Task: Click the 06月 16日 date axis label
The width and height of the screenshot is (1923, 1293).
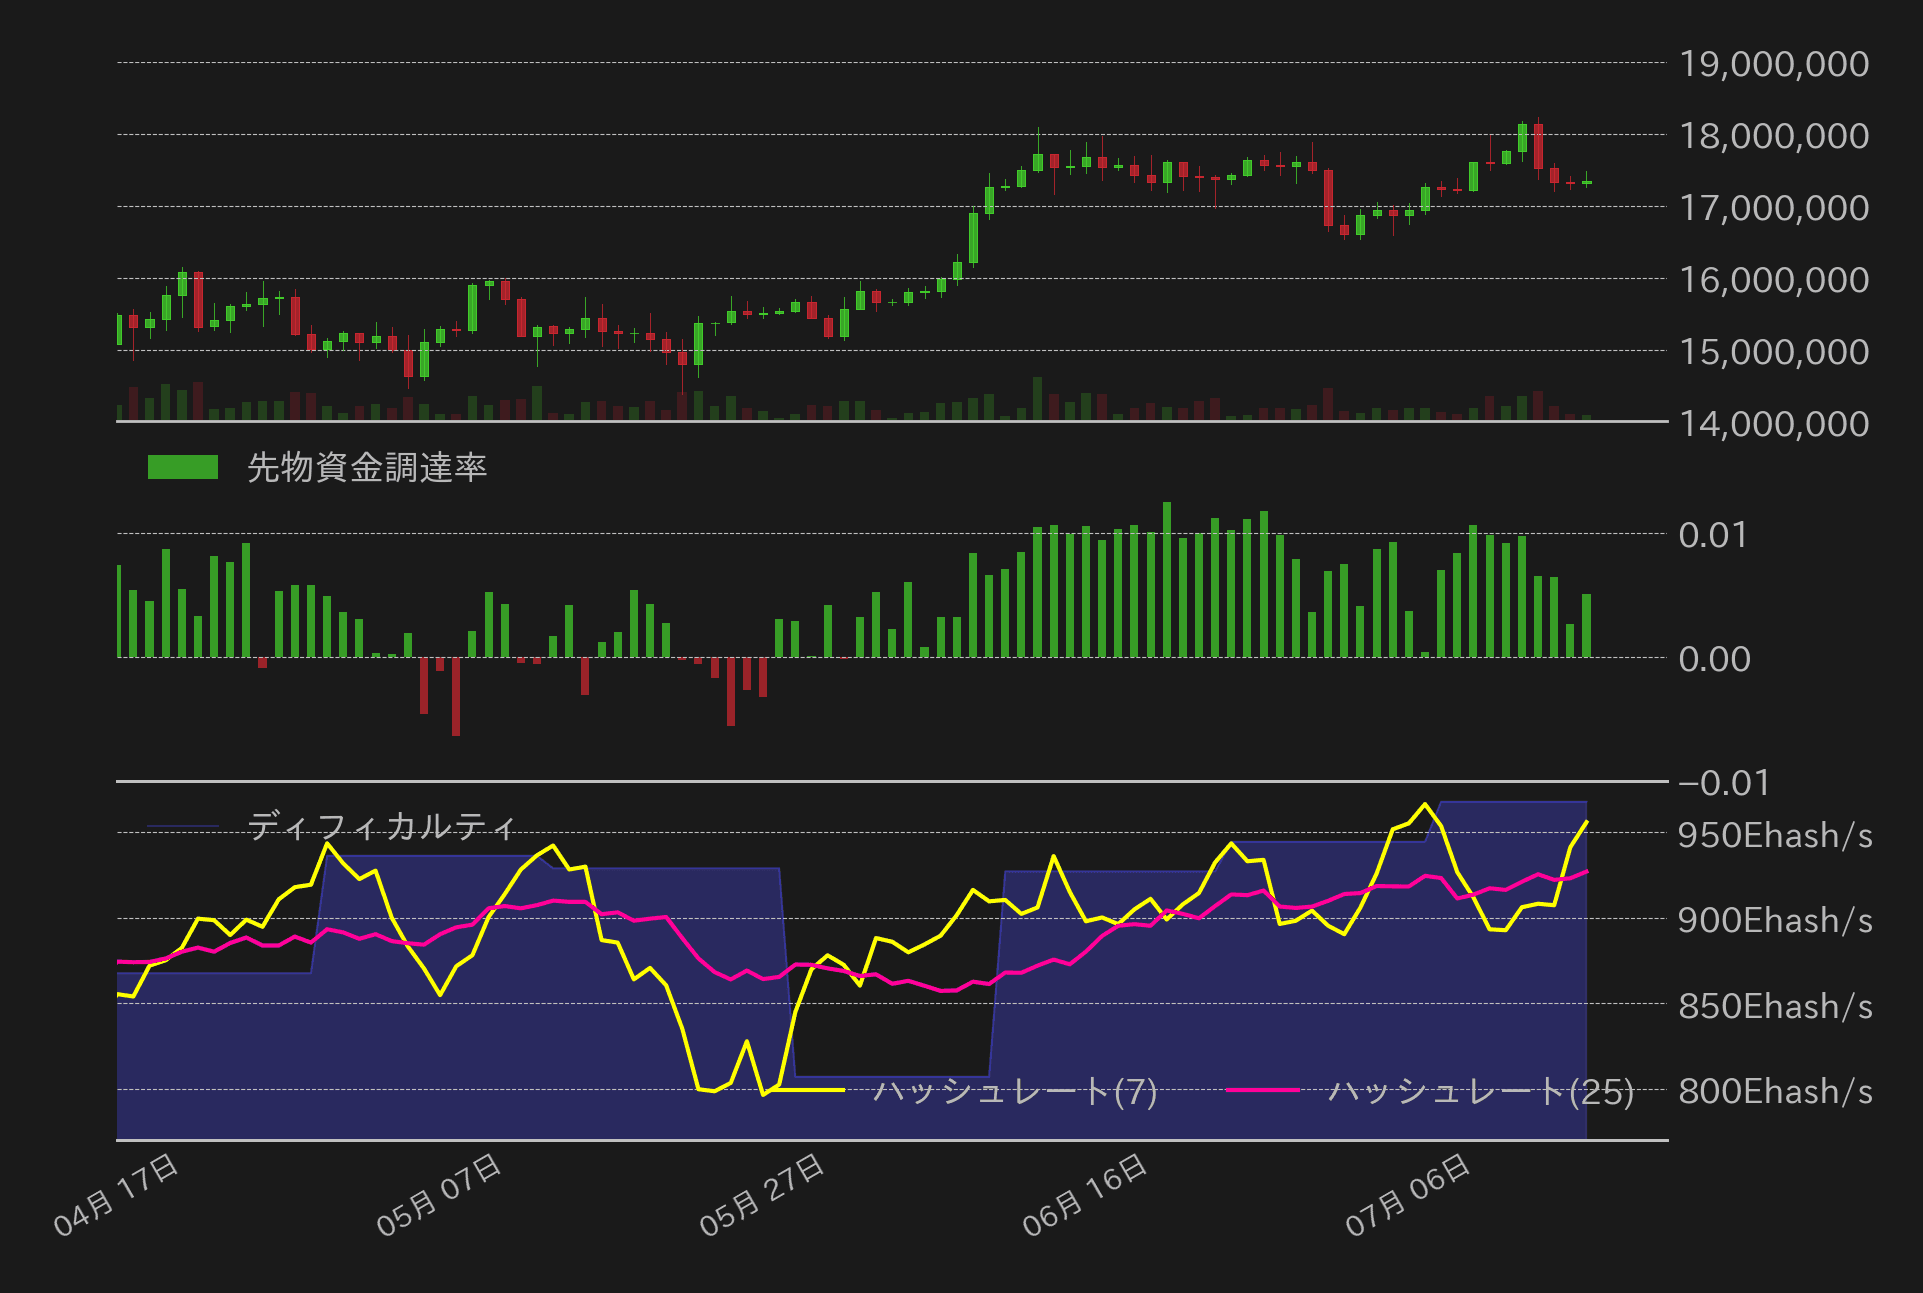Action: pos(1085,1195)
